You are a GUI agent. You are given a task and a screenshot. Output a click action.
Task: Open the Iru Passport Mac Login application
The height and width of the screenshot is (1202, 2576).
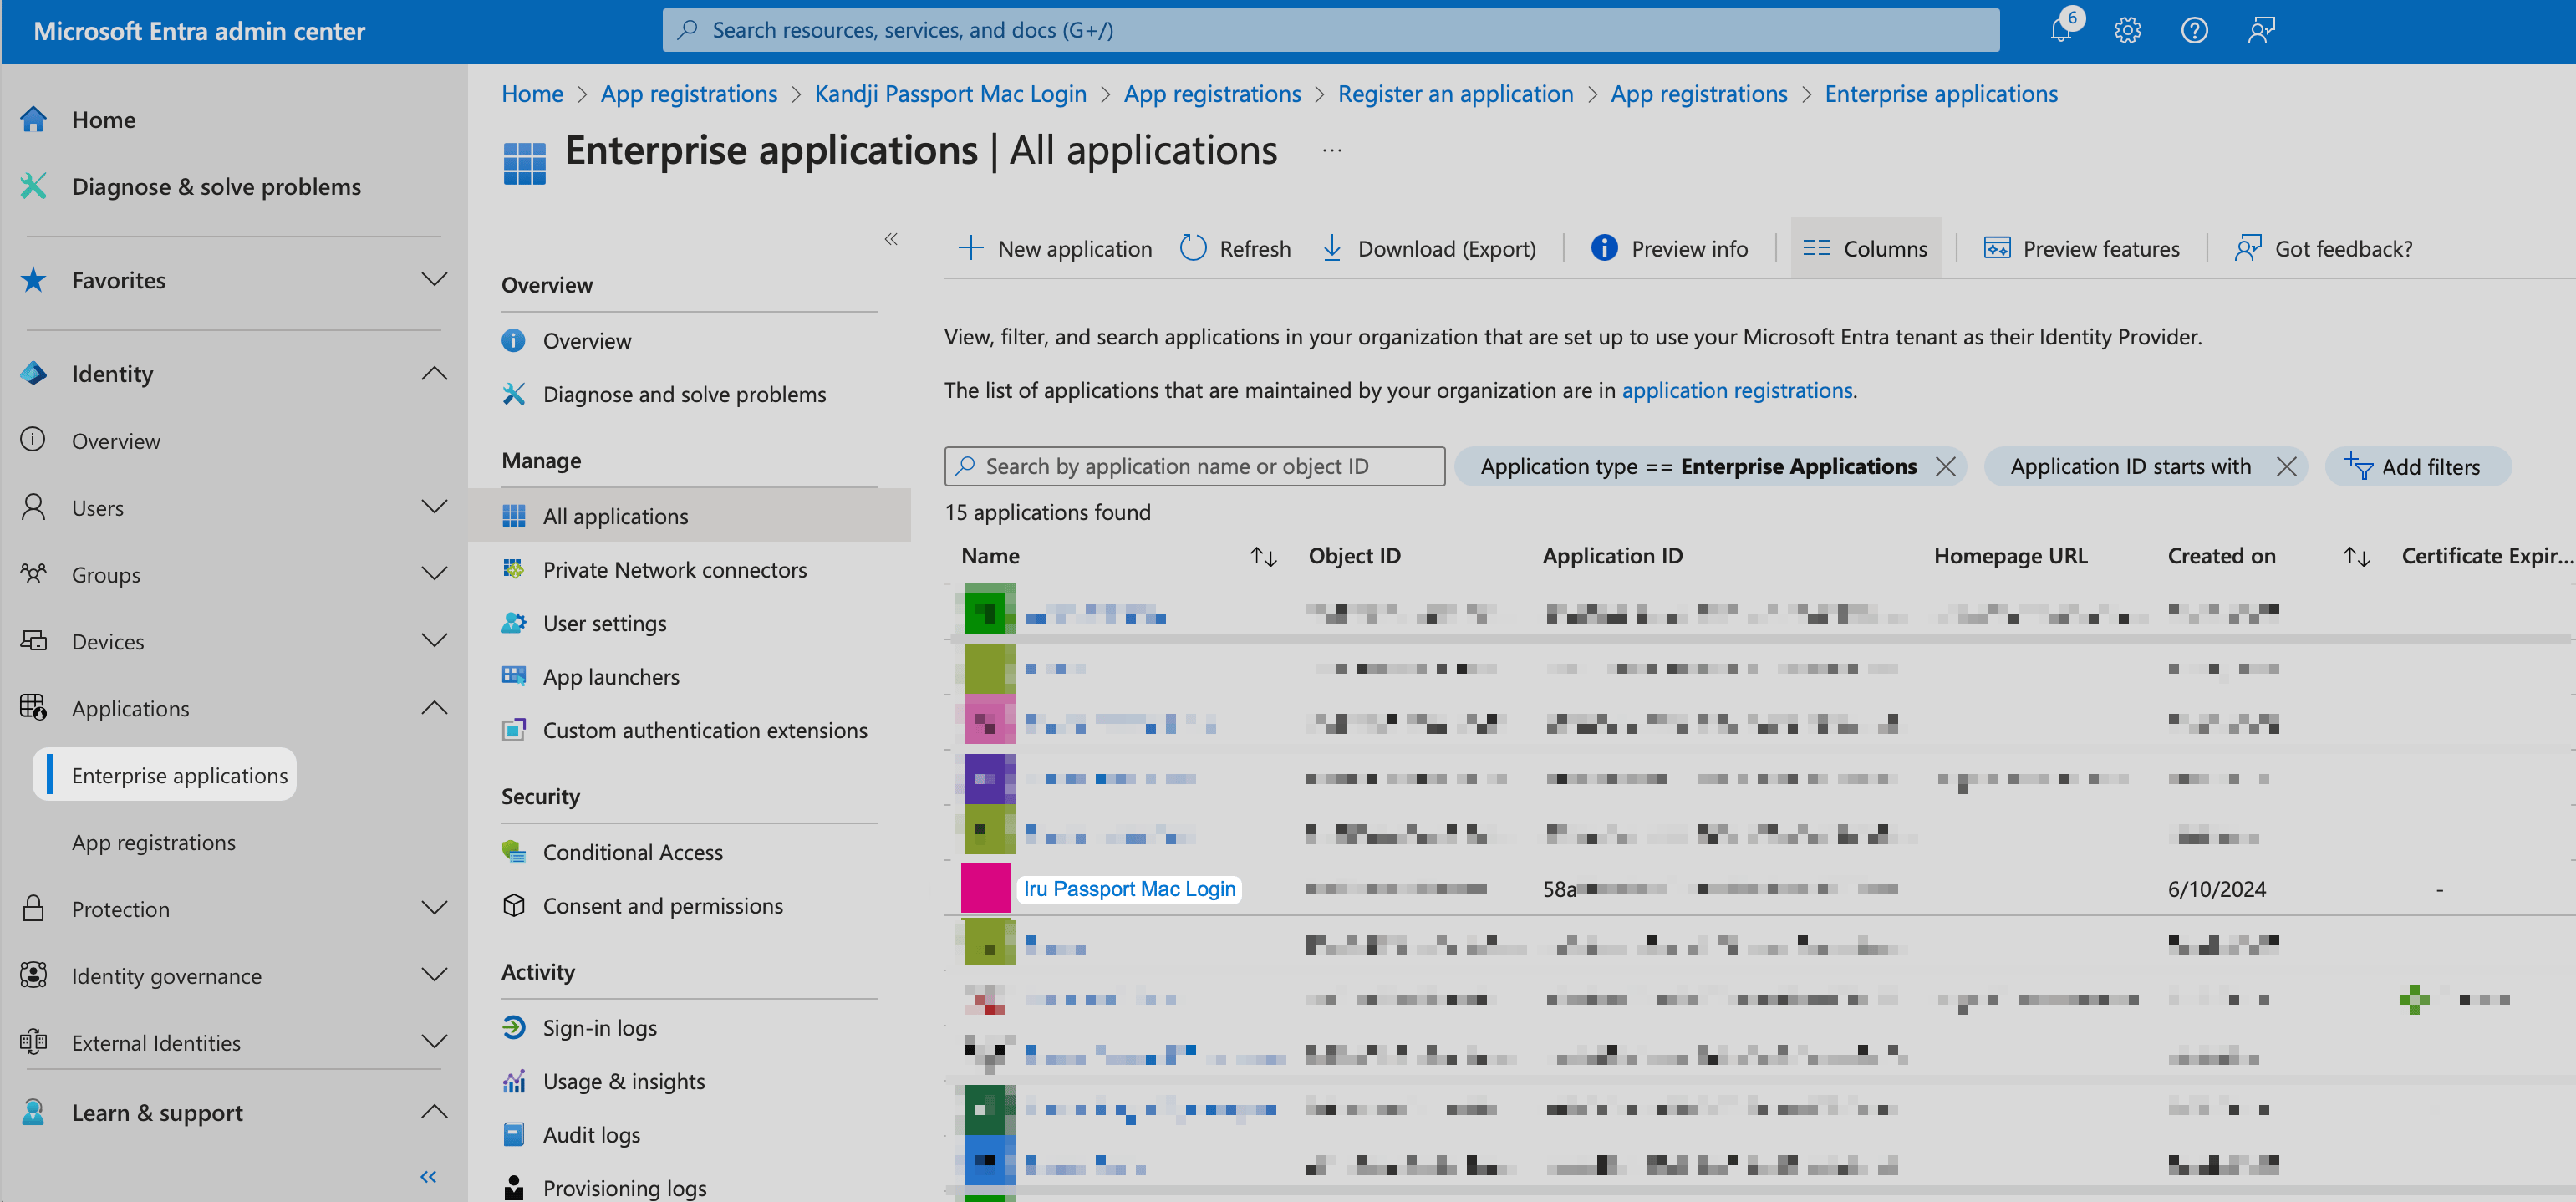pyautogui.click(x=1129, y=889)
